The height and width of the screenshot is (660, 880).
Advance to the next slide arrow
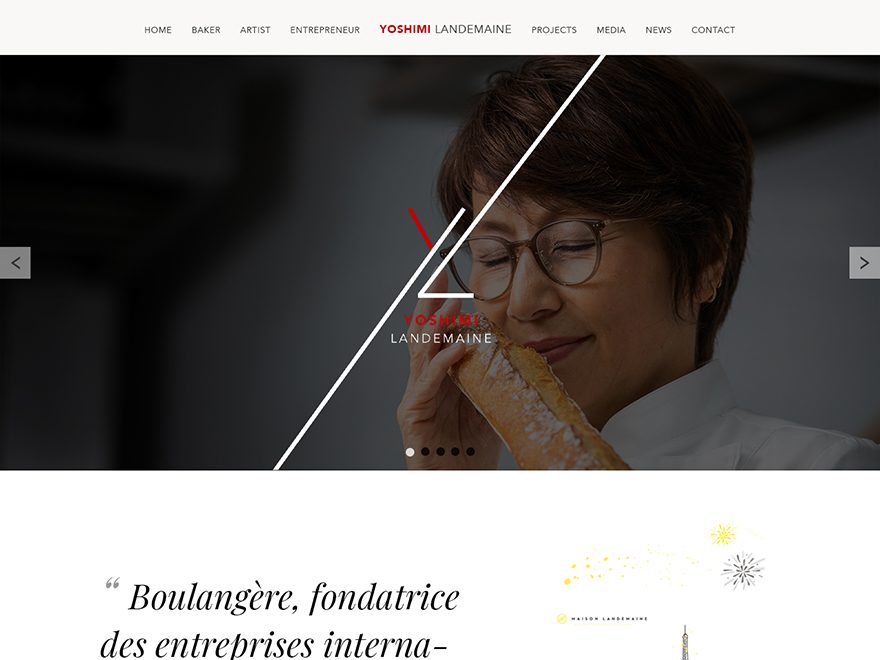tap(864, 263)
